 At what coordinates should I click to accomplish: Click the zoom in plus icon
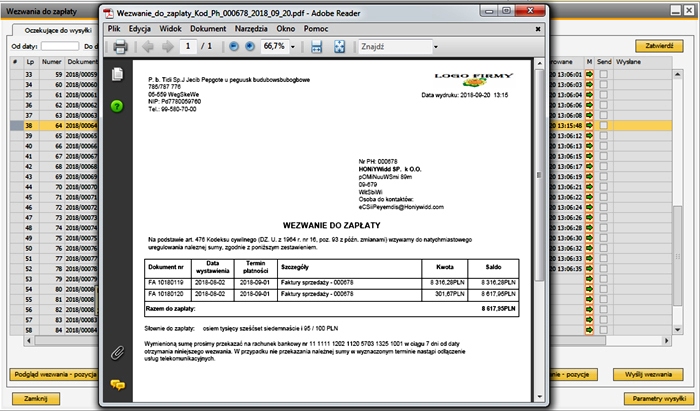(x=250, y=46)
